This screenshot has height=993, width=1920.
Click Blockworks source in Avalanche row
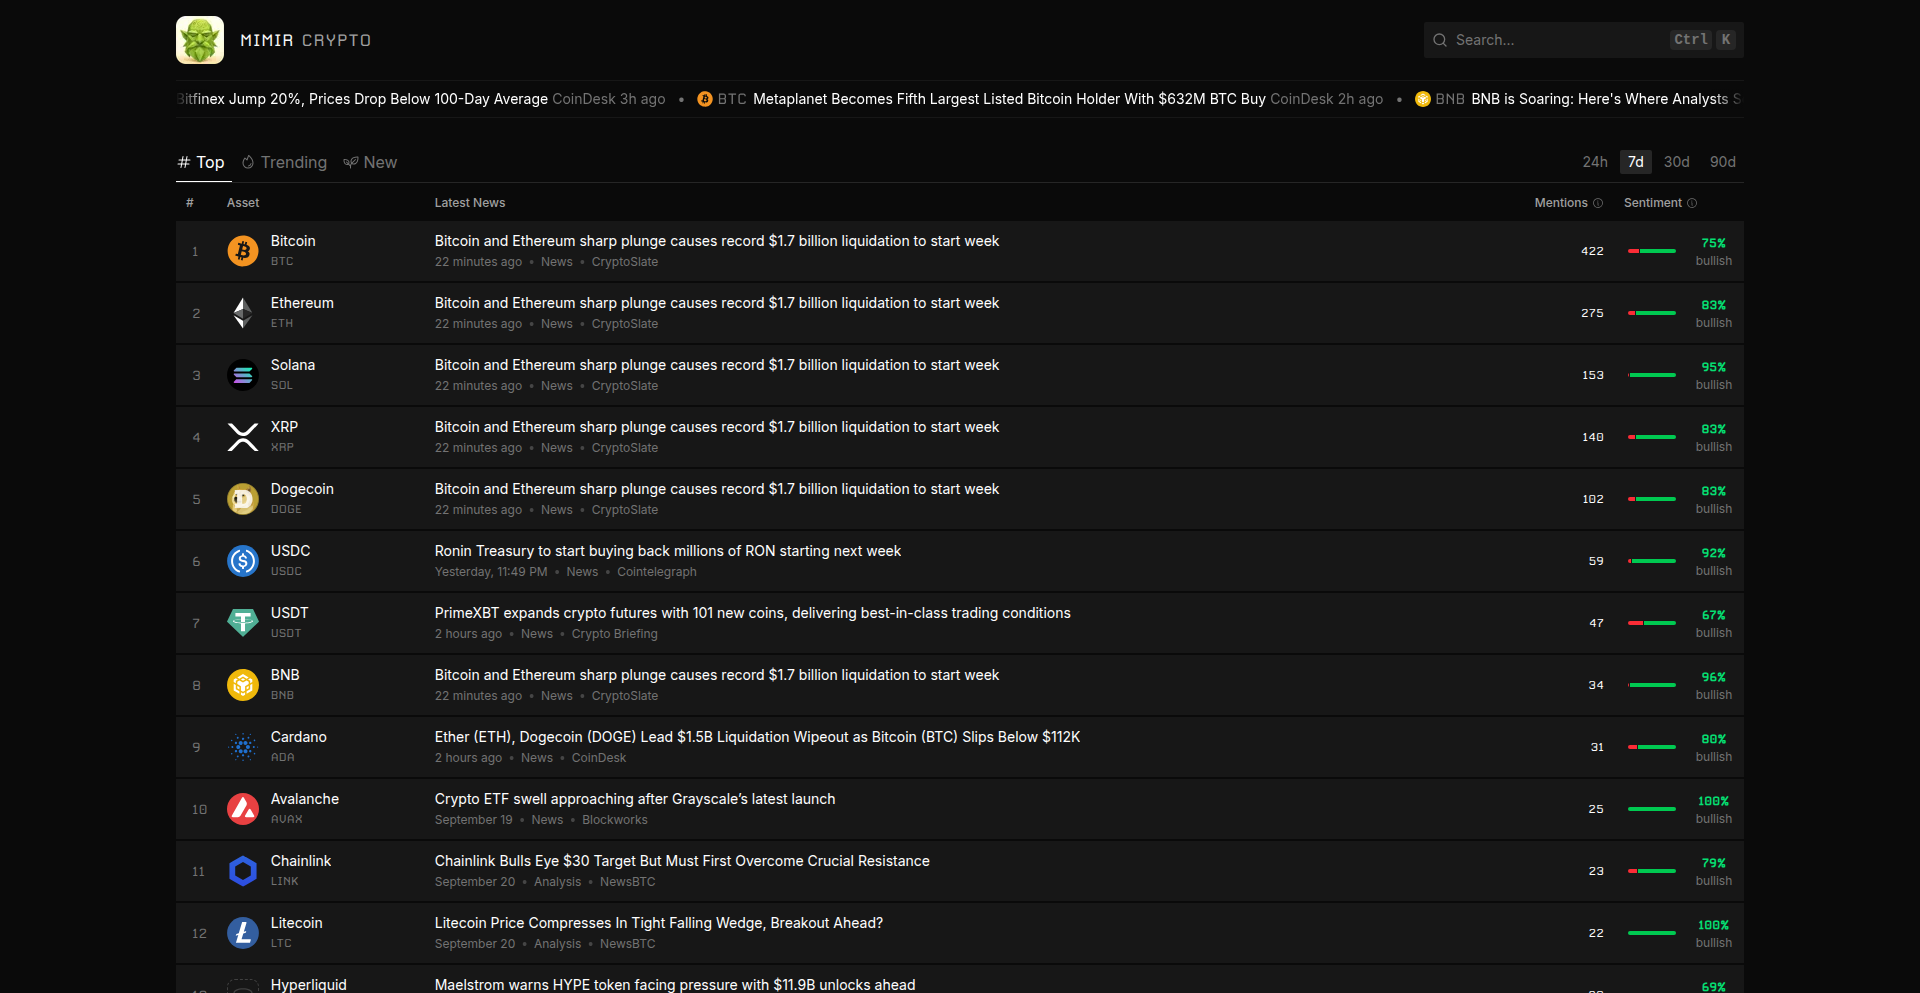(615, 820)
